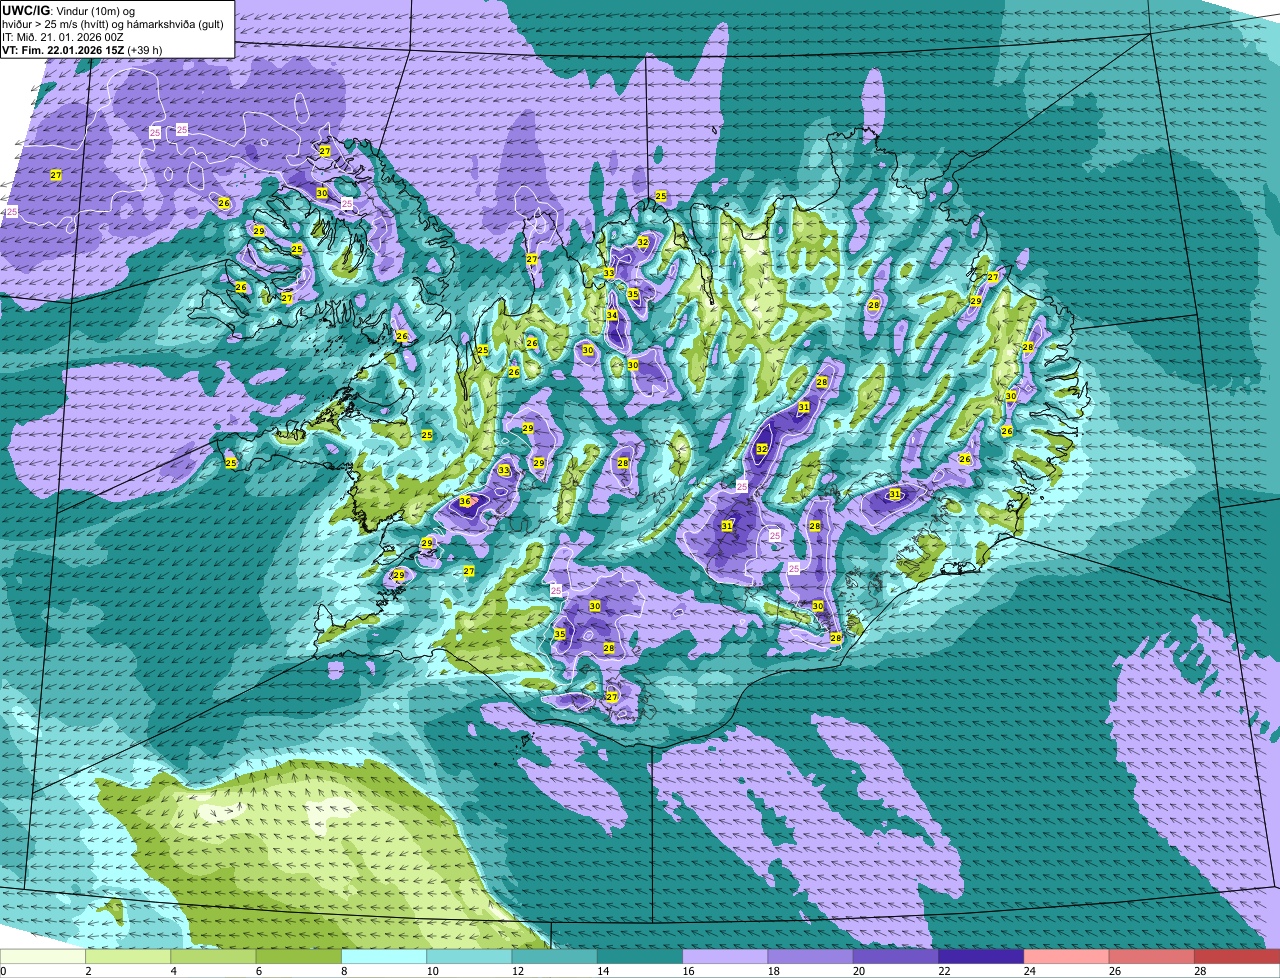Click tick label 0 on color scale
Image resolution: width=1280 pixels, height=978 pixels.
[3, 970]
